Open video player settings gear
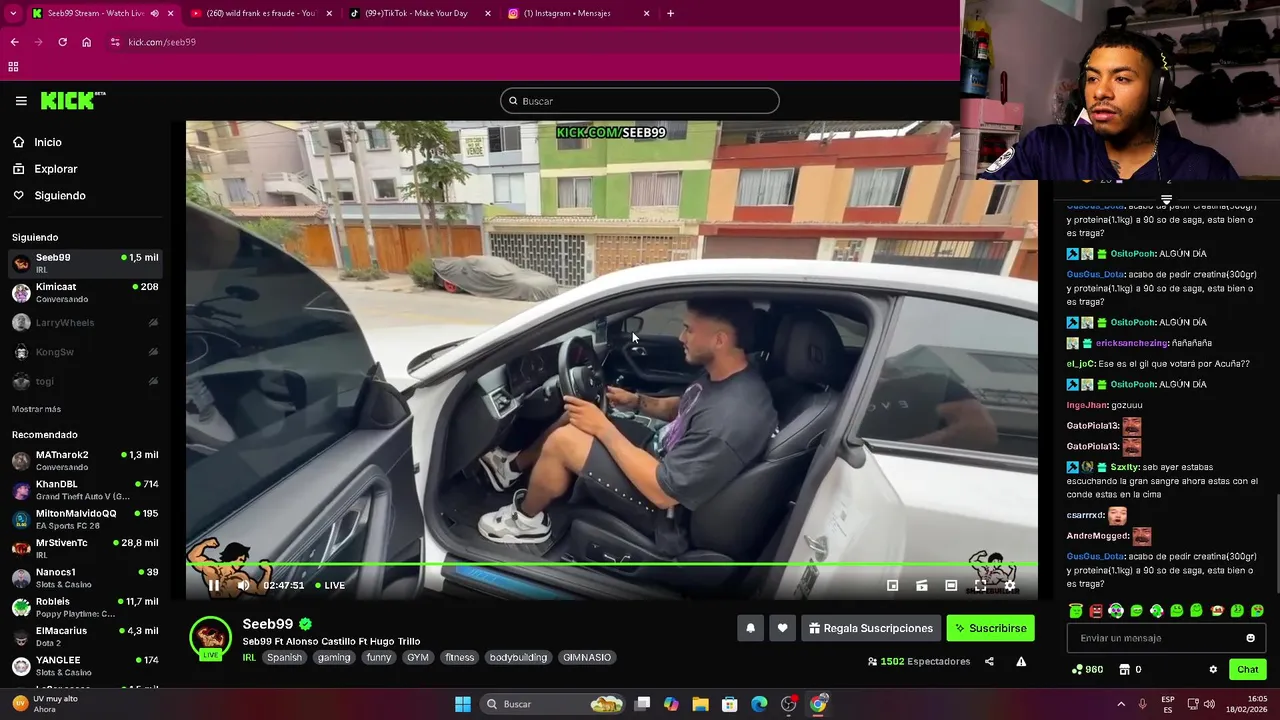Screen dimensions: 1280x720 pyautogui.click(x=1010, y=586)
